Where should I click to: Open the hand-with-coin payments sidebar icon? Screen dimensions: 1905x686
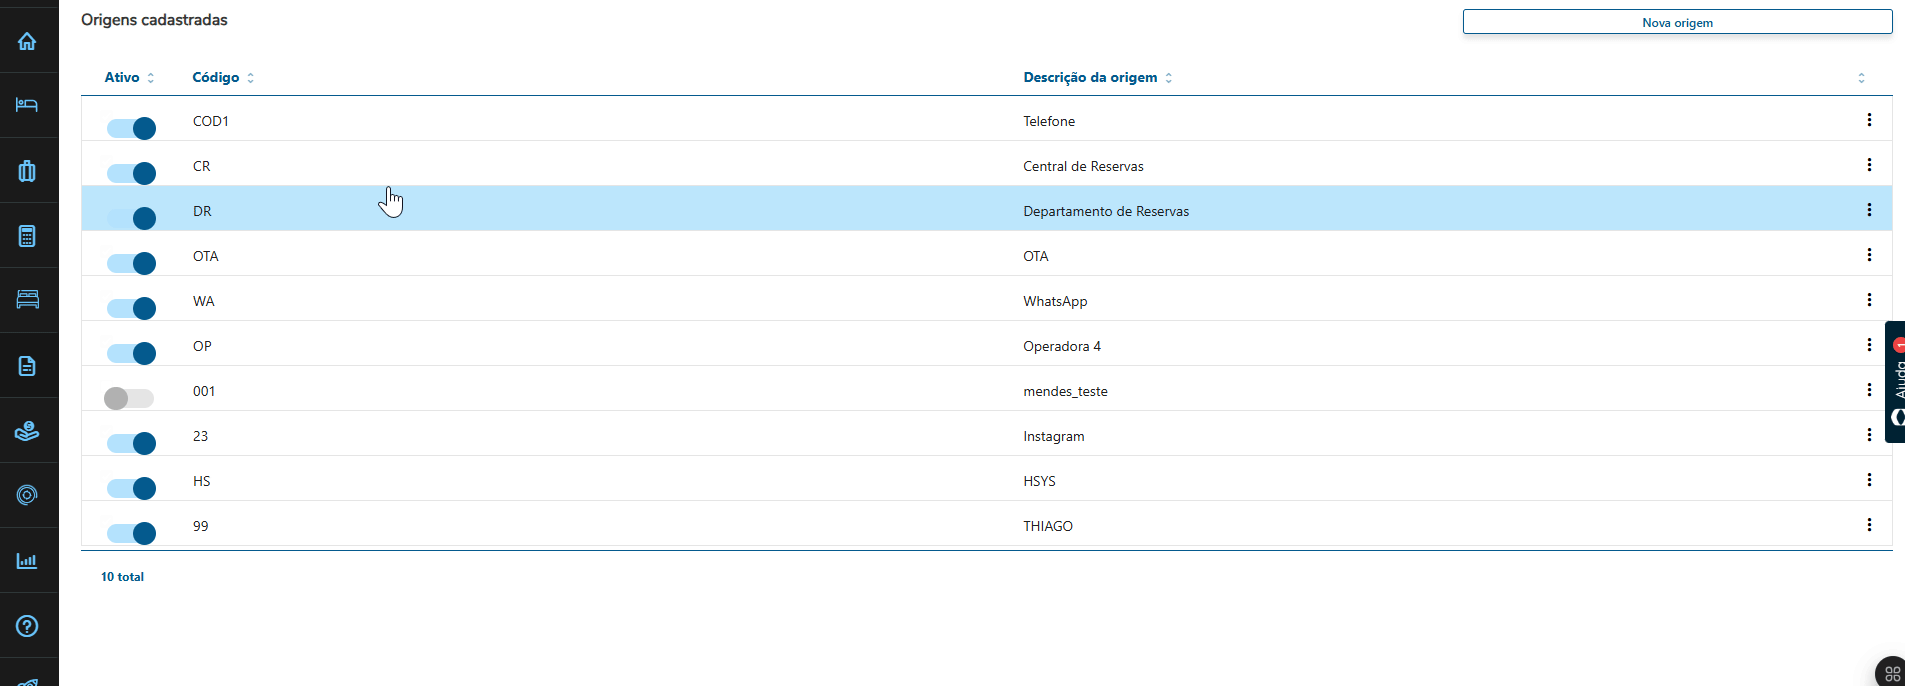point(27,431)
